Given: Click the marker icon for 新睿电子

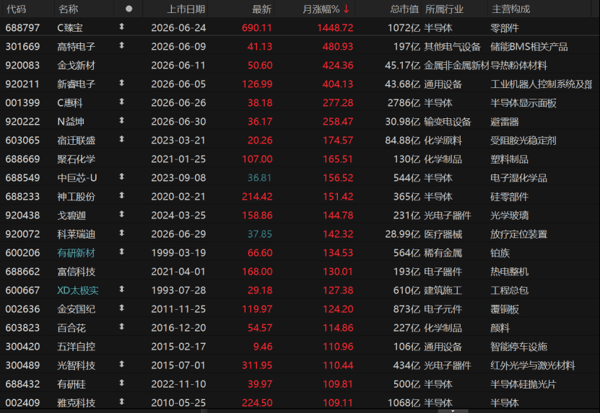Looking at the screenshot, I should 122,83.
